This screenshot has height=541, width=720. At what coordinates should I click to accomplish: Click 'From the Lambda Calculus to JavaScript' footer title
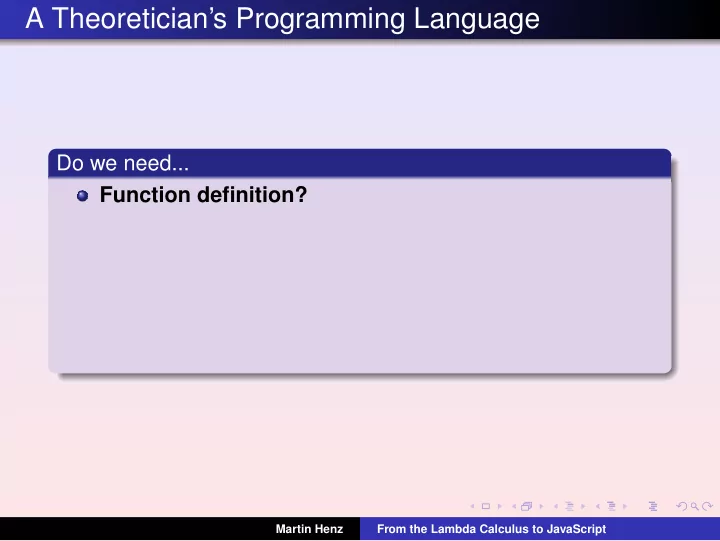click(491, 529)
